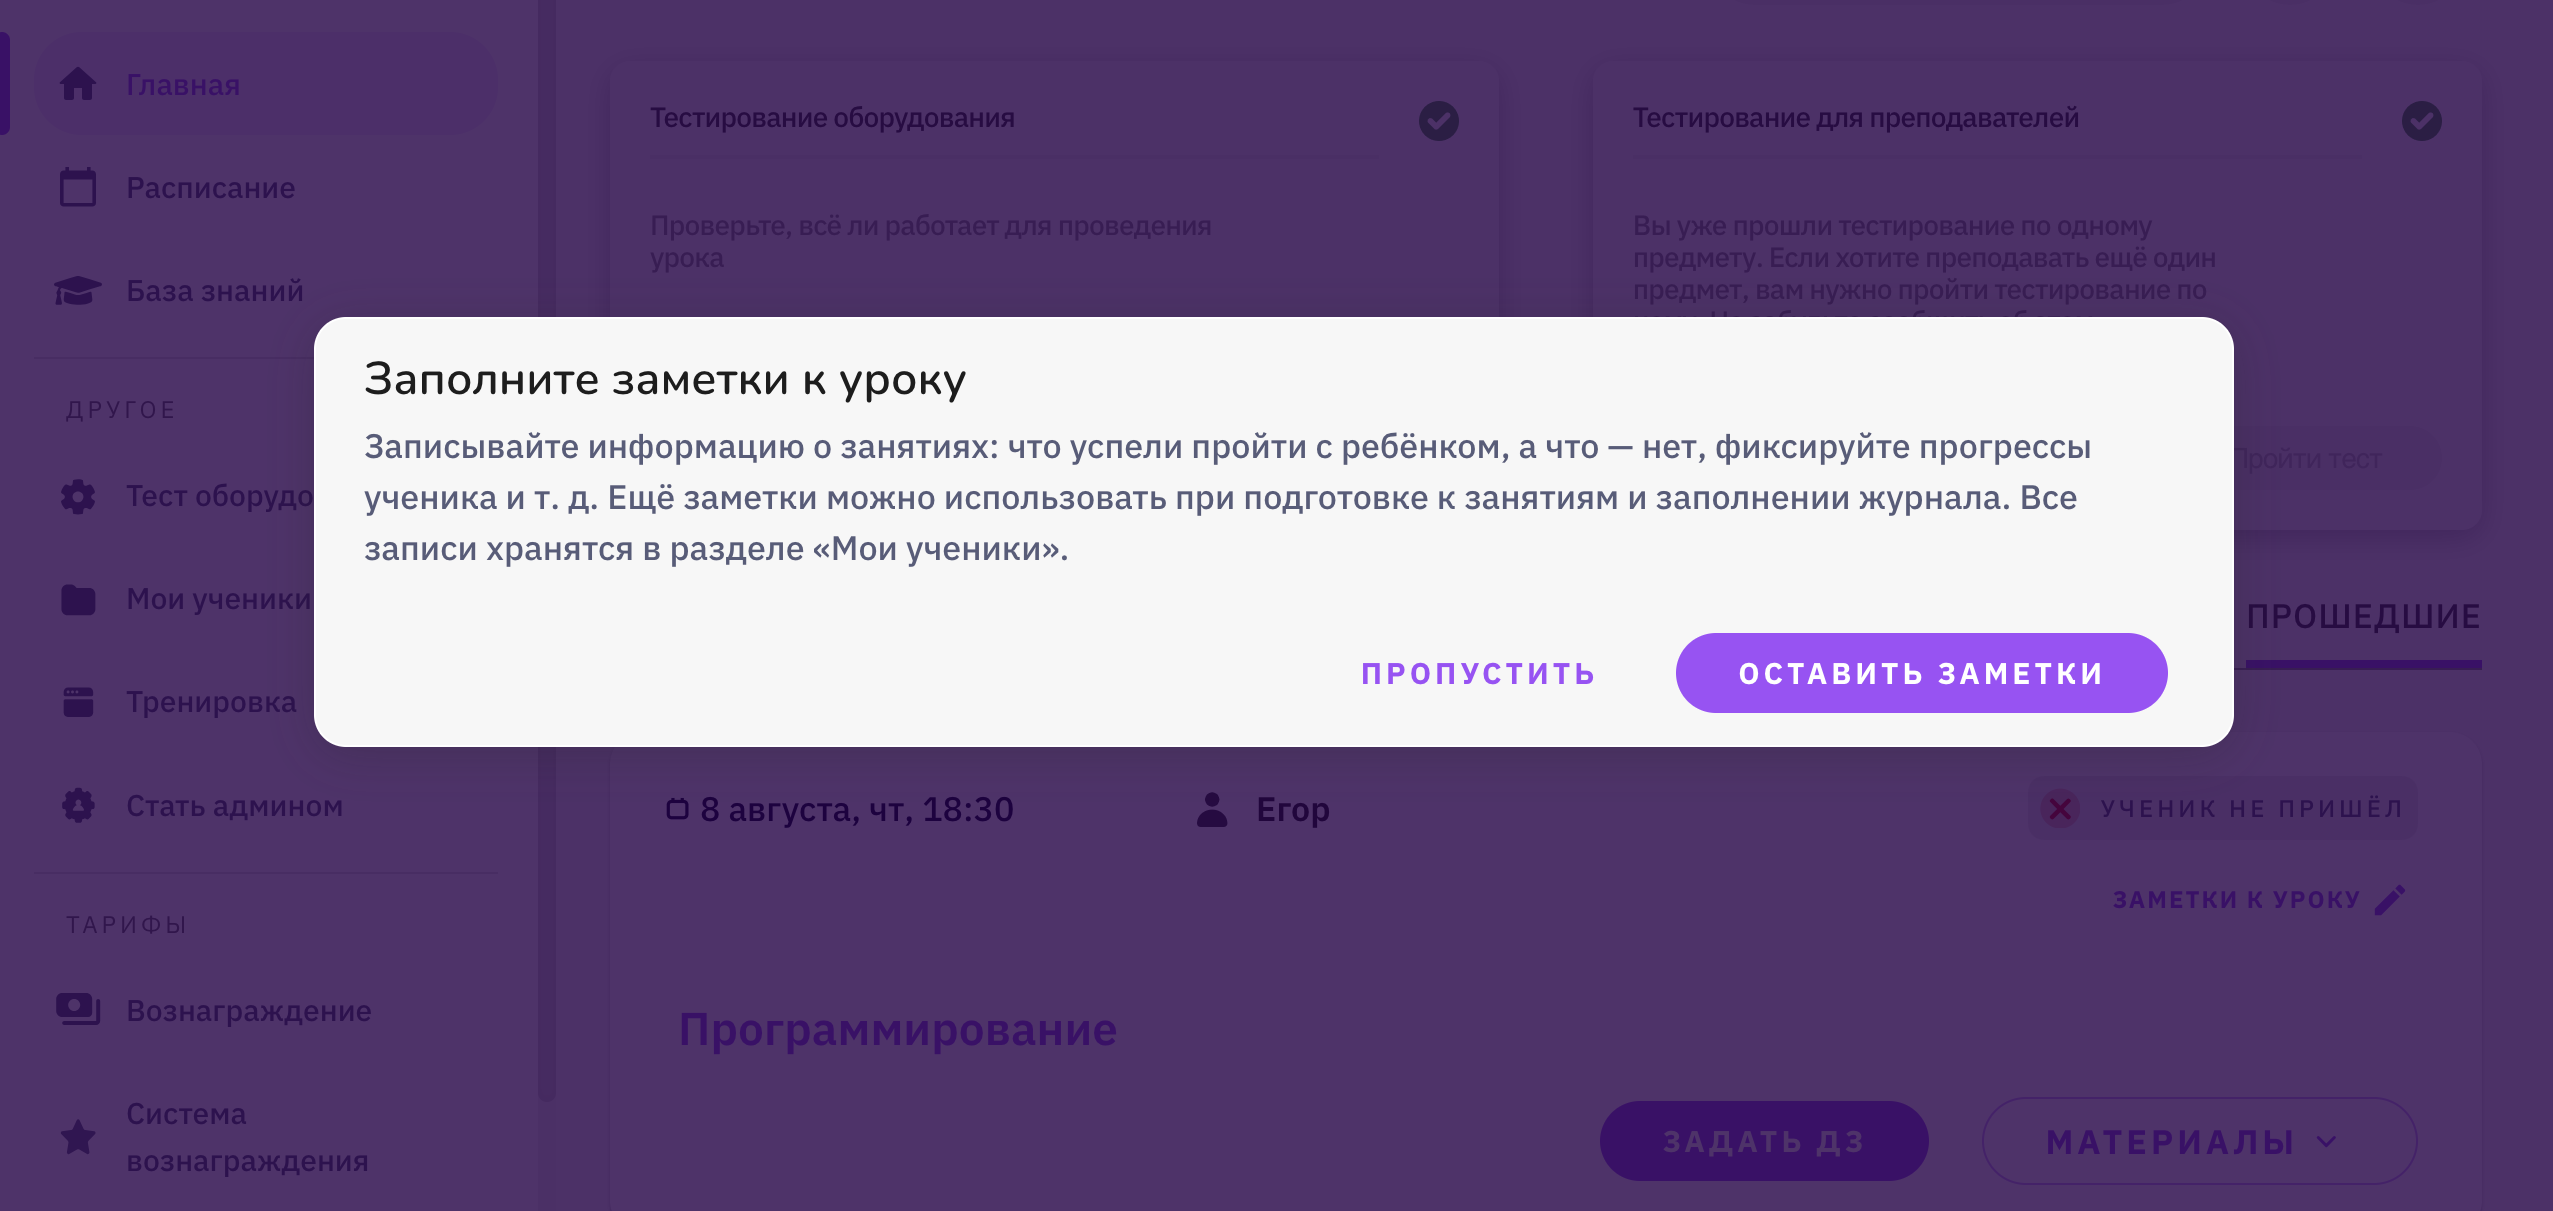2553x1211 pixels.
Task: Toggle the Тестирование оборудования checkmark
Action: click(1439, 121)
